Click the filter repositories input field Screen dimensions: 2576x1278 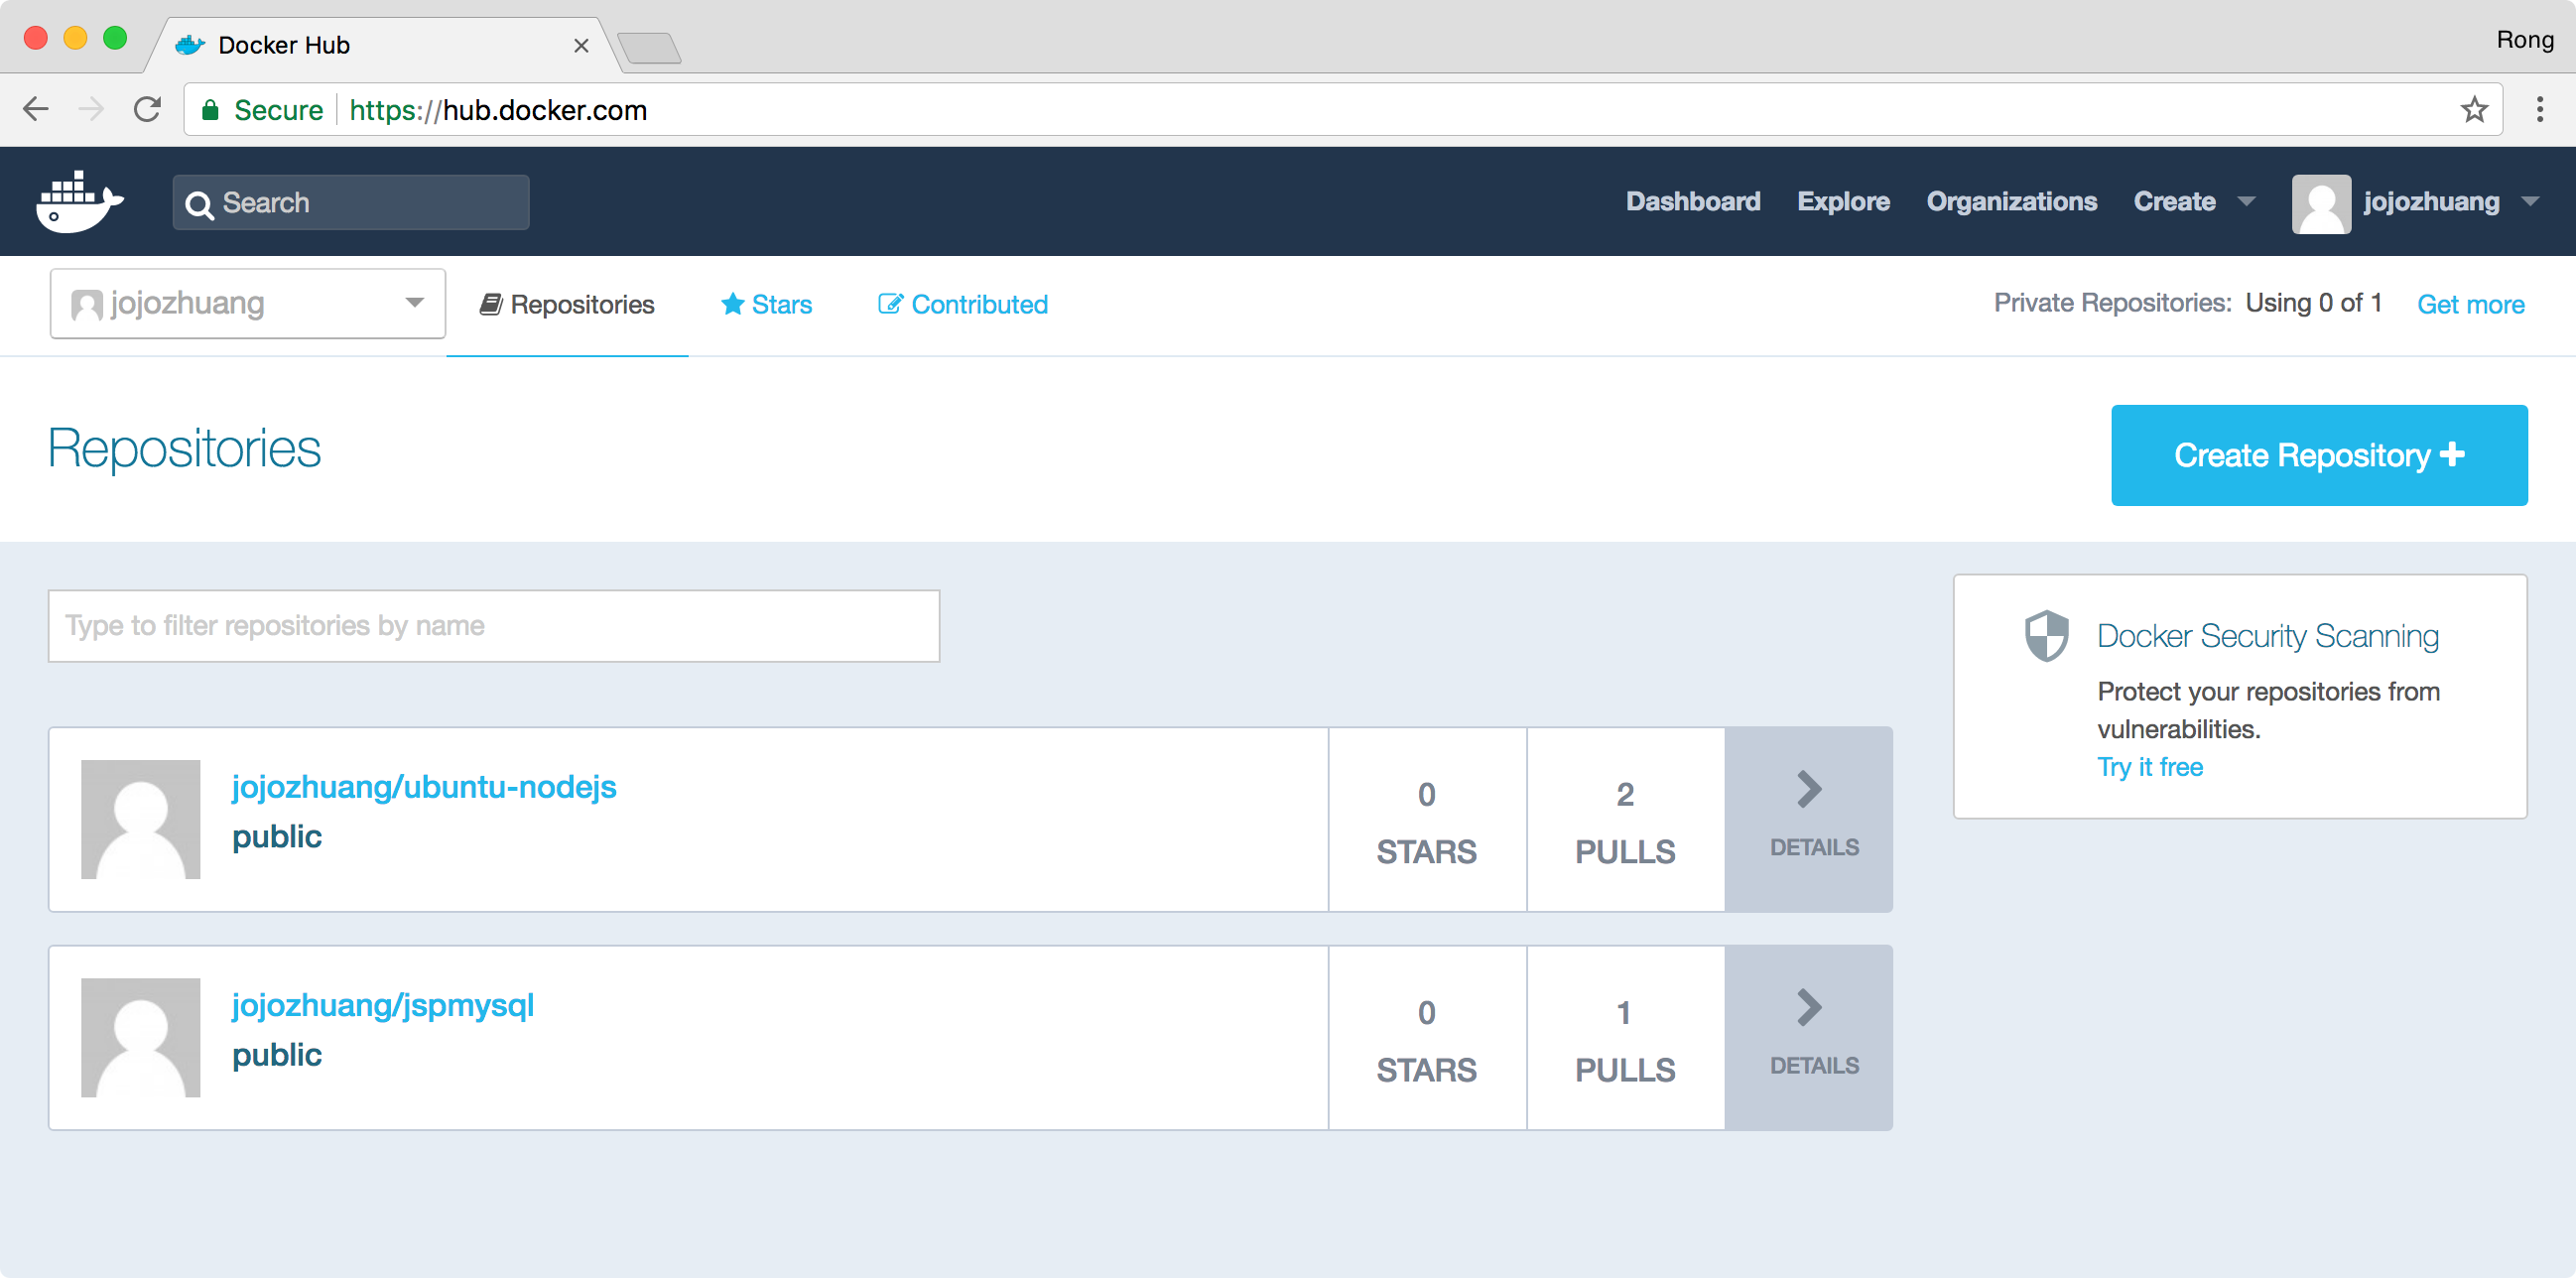(x=493, y=626)
